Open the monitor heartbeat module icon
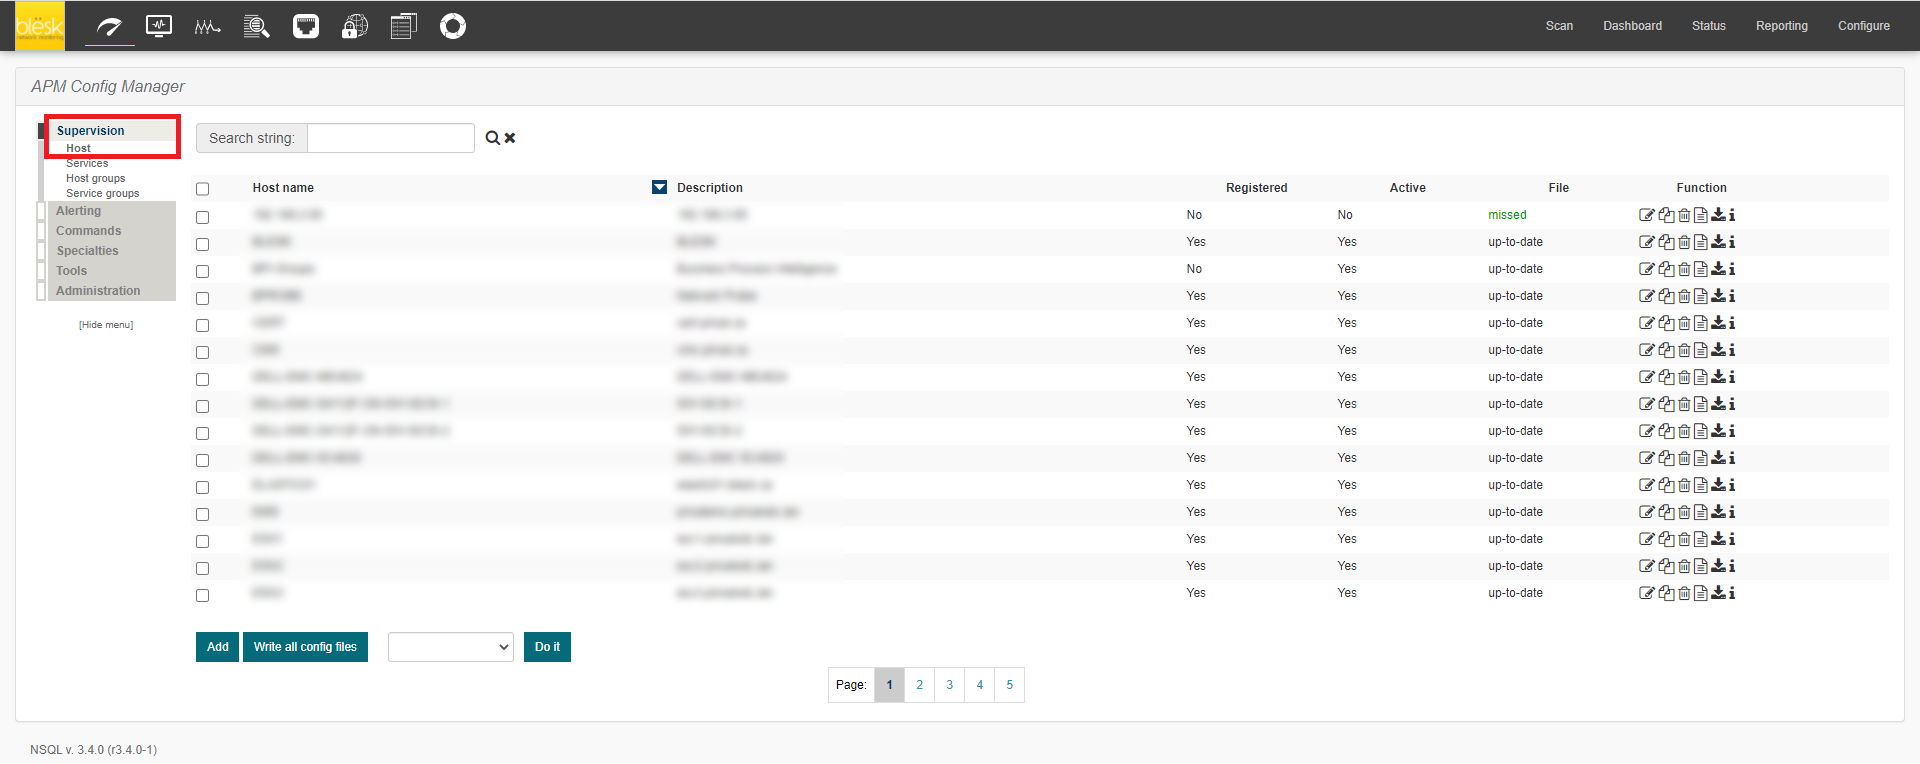Image resolution: width=1920 pixels, height=764 pixels. coord(159,26)
